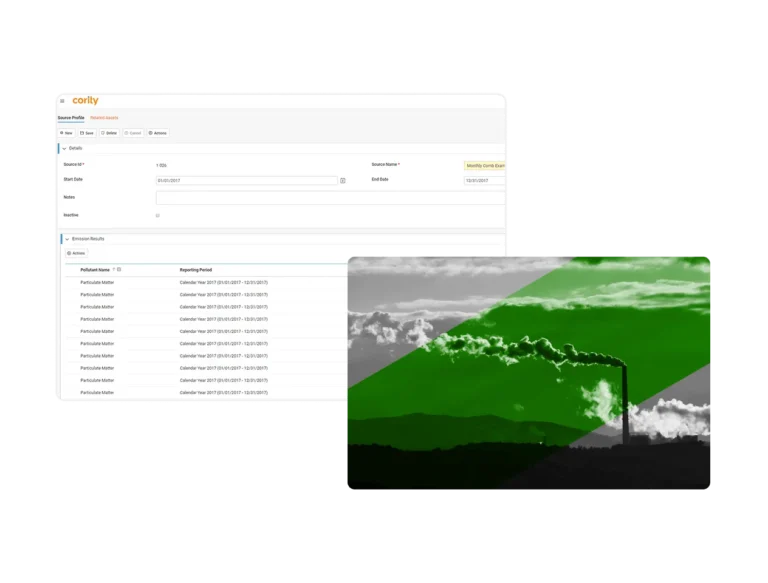Open Actions in the top toolbar
Viewport: 768px width, 583px height.
[x=158, y=133]
